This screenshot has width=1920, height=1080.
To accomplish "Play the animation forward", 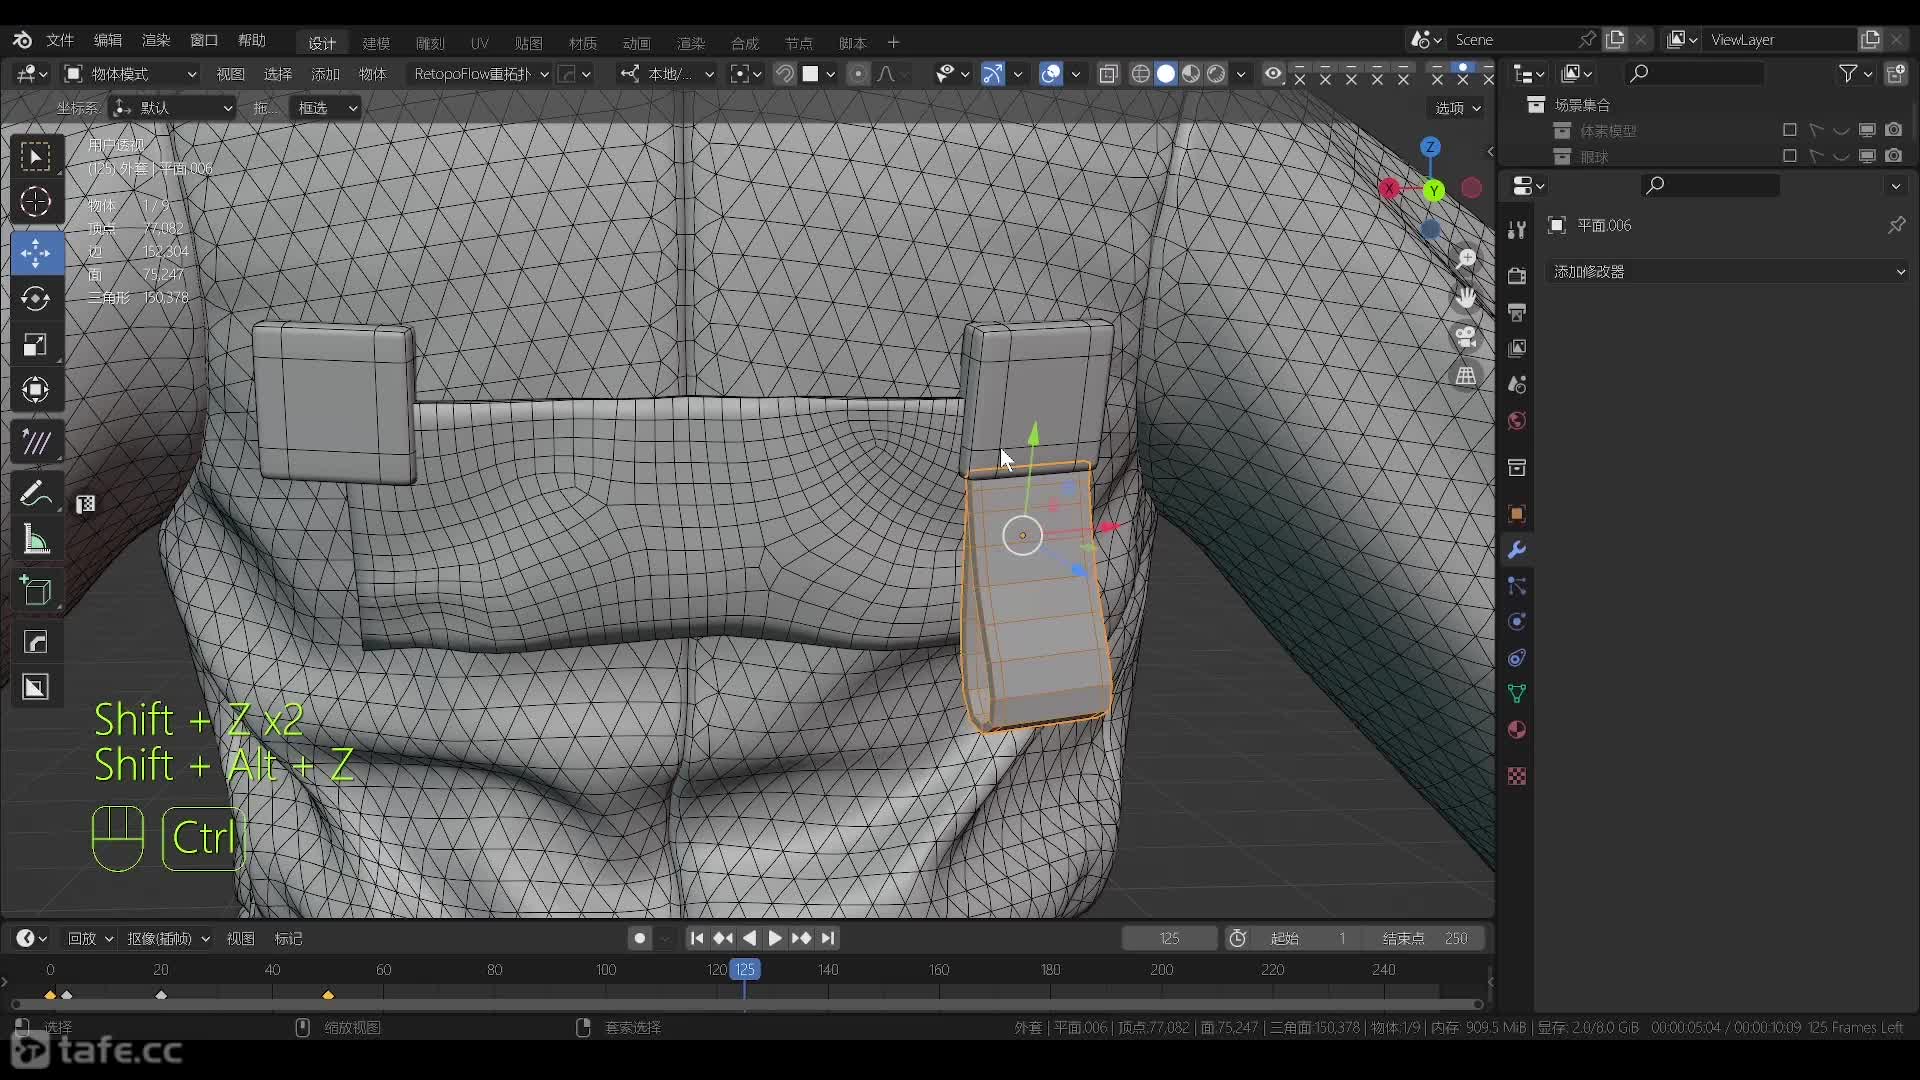I will pos(775,939).
